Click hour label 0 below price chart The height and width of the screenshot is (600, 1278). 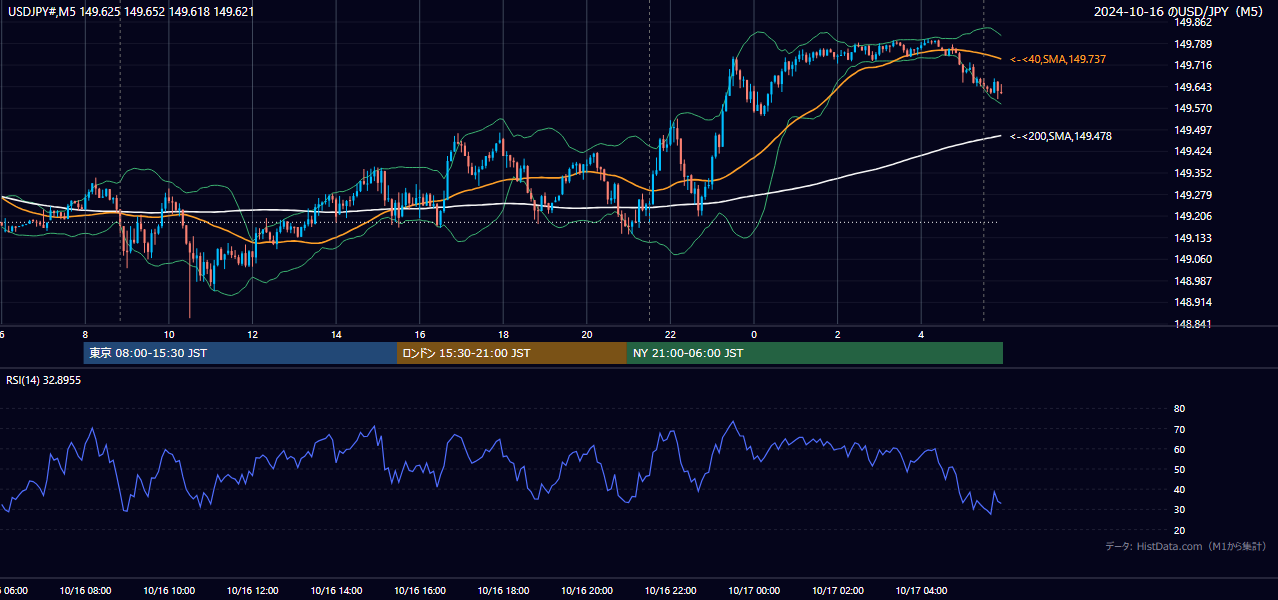click(754, 334)
